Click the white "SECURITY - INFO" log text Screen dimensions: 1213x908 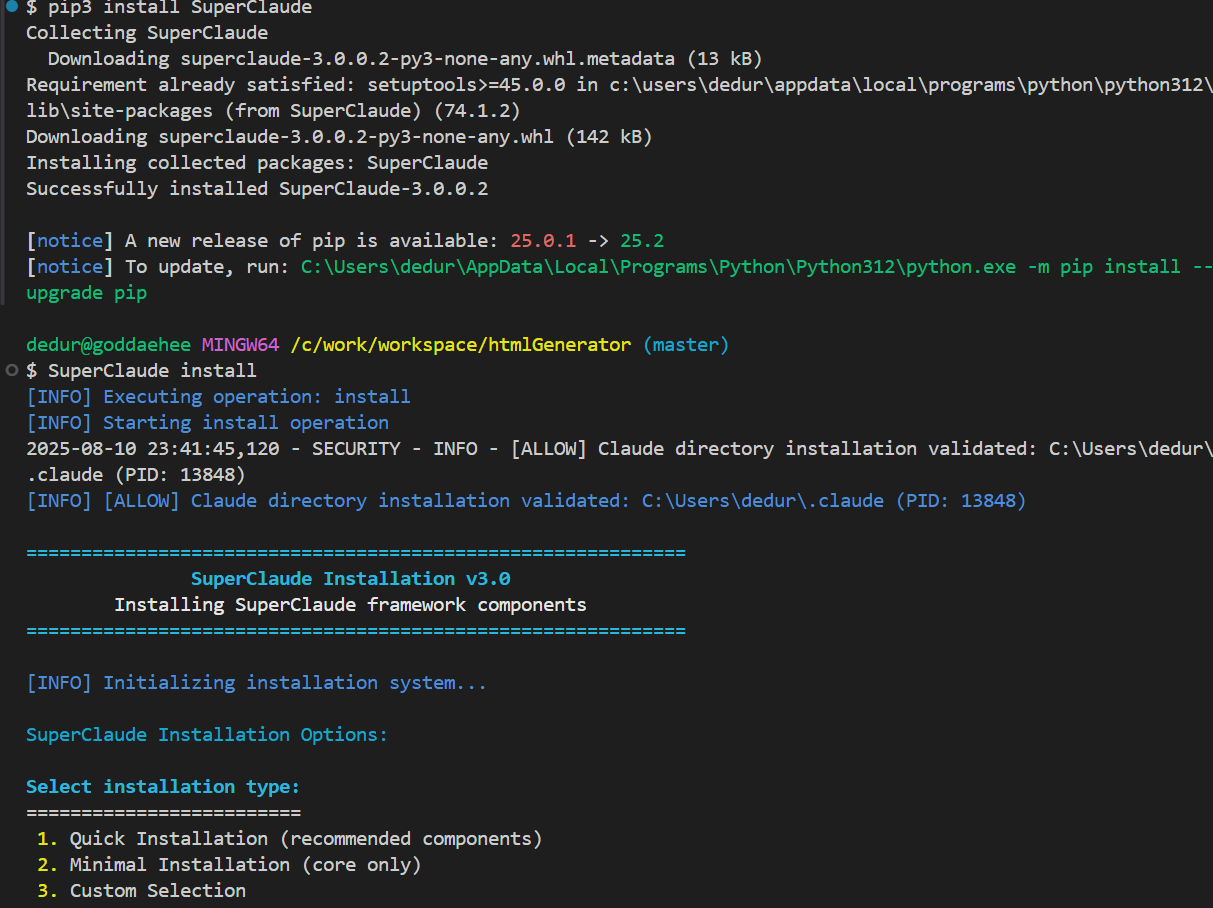click(394, 449)
